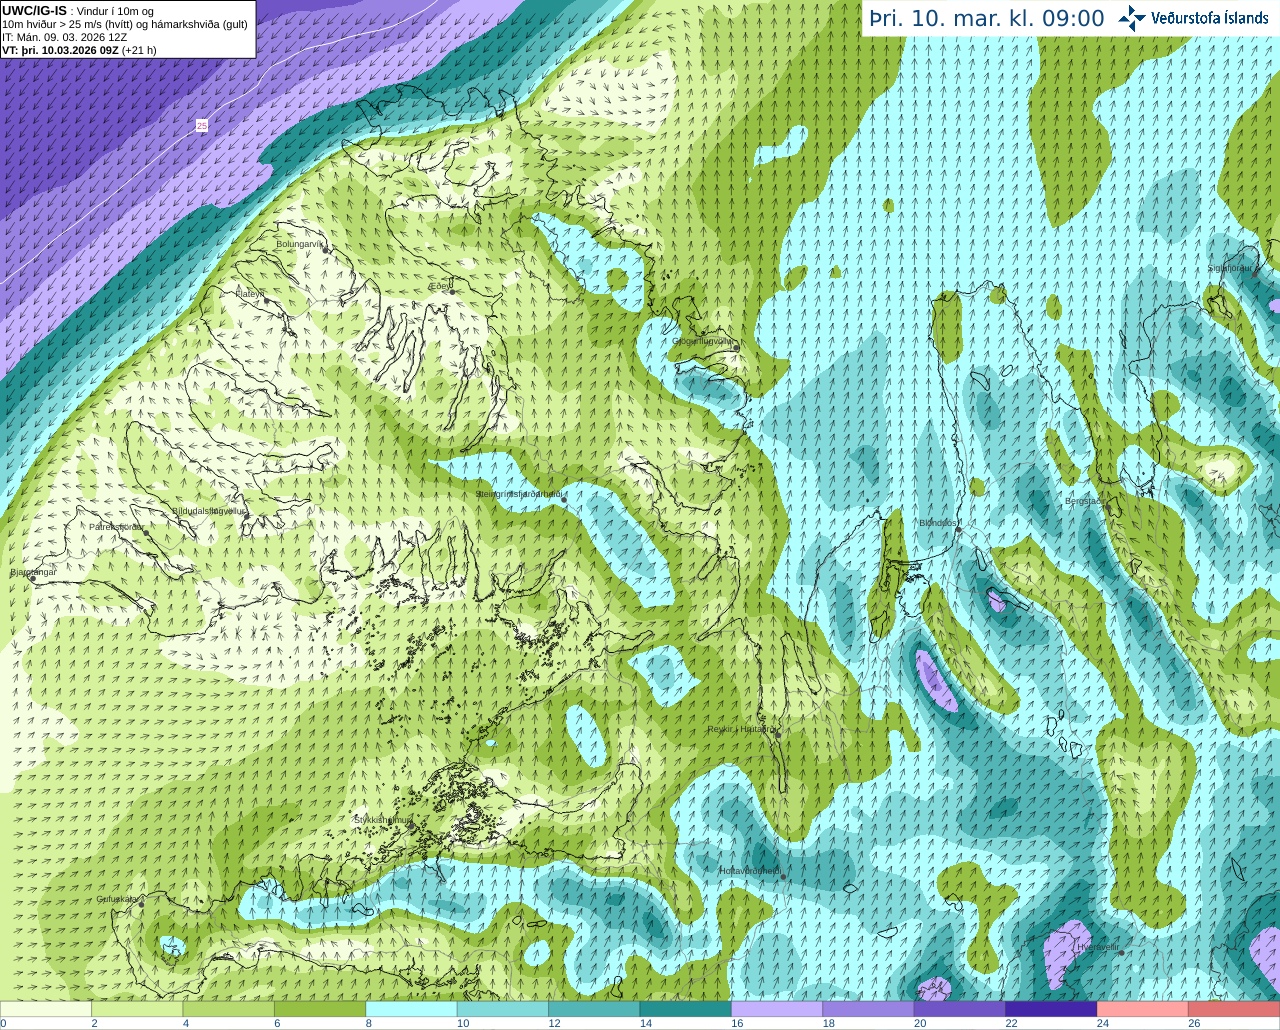Image resolution: width=1280 pixels, height=1030 pixels.
Task: Select the 2–4 m/s pale green legend swatch
Action: pyautogui.click(x=138, y=1009)
